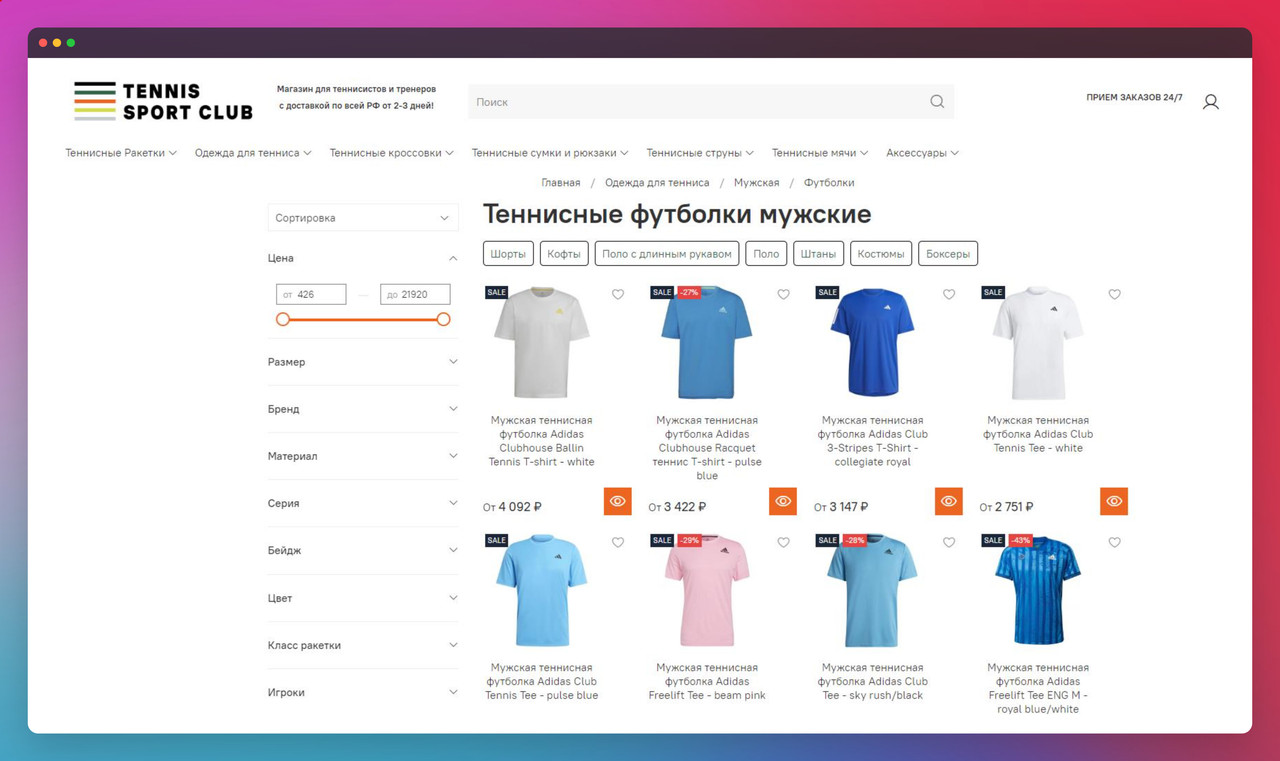Screen dimensions: 1280x761
Task: Click the search magnifier icon
Action: click(937, 102)
